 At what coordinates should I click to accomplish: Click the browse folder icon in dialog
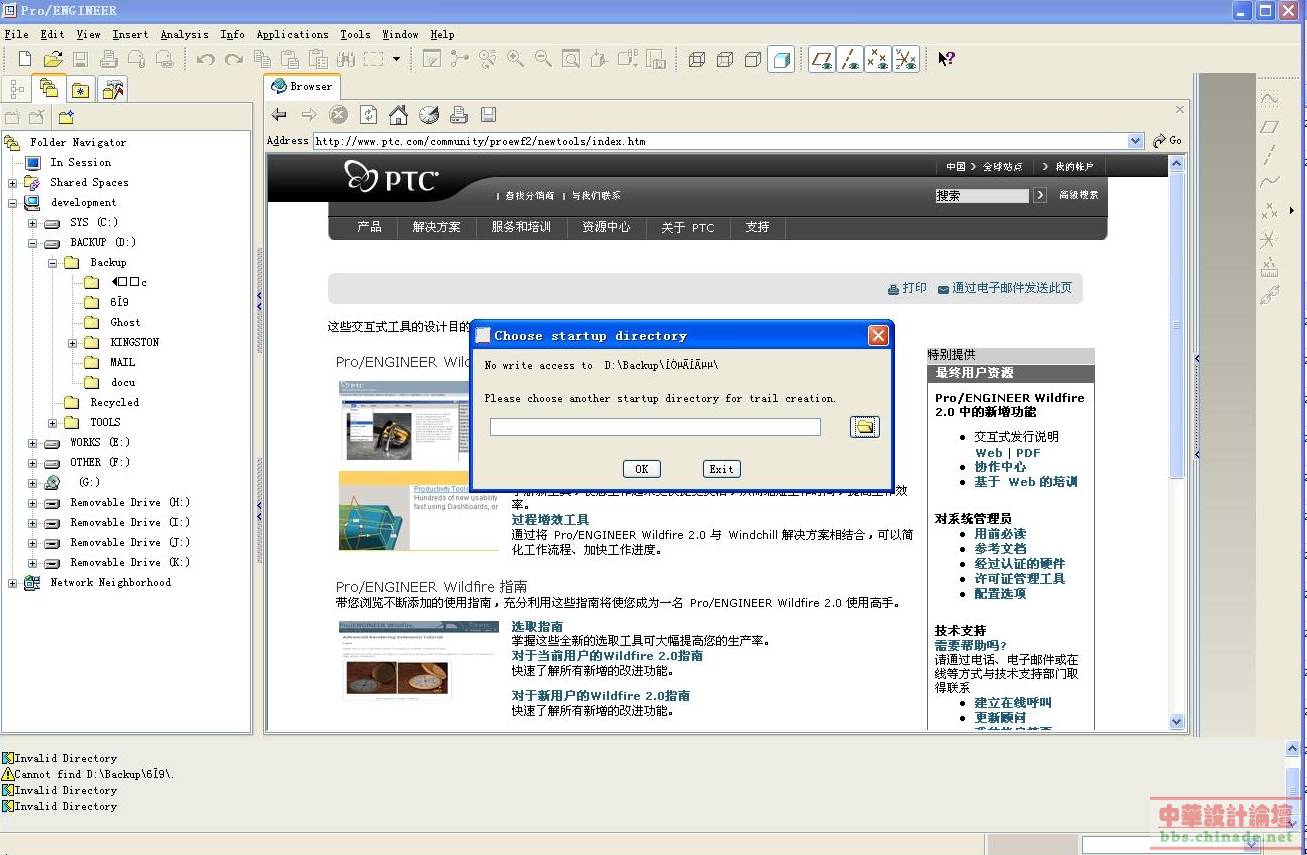(x=865, y=427)
